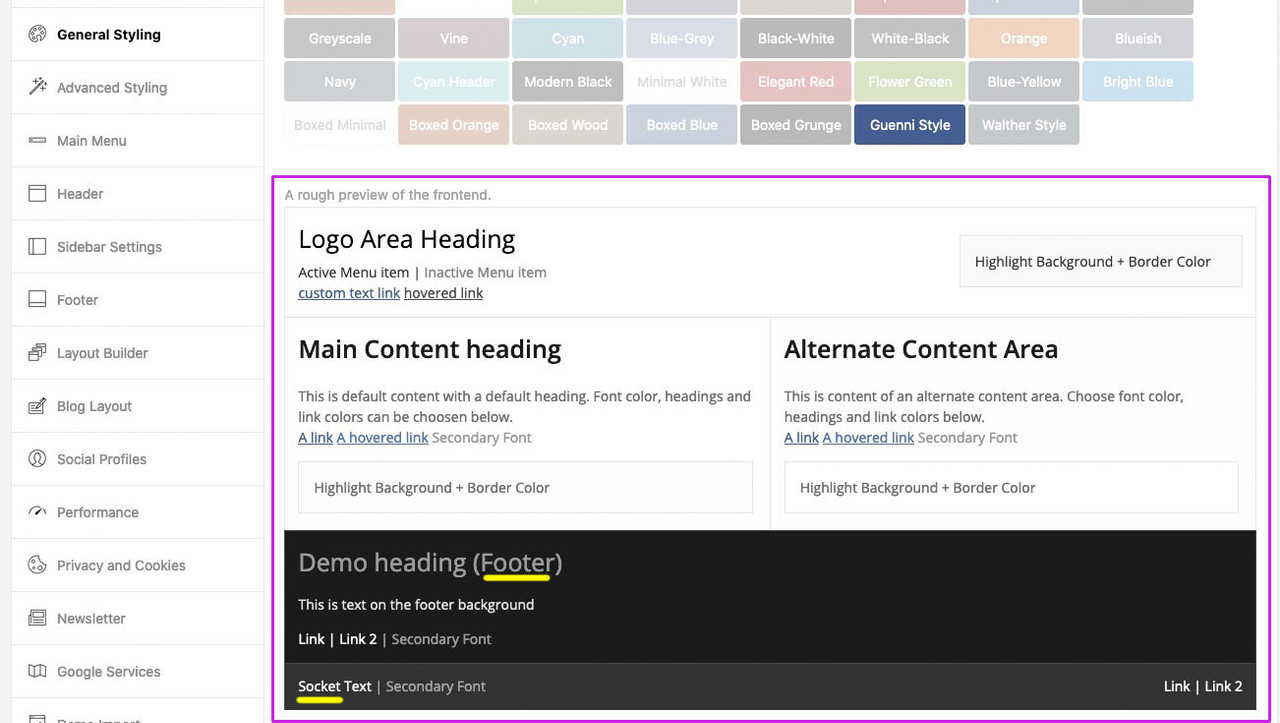The image size is (1280, 723).
Task: Choose the Walther Style scheme
Action: click(x=1024, y=125)
